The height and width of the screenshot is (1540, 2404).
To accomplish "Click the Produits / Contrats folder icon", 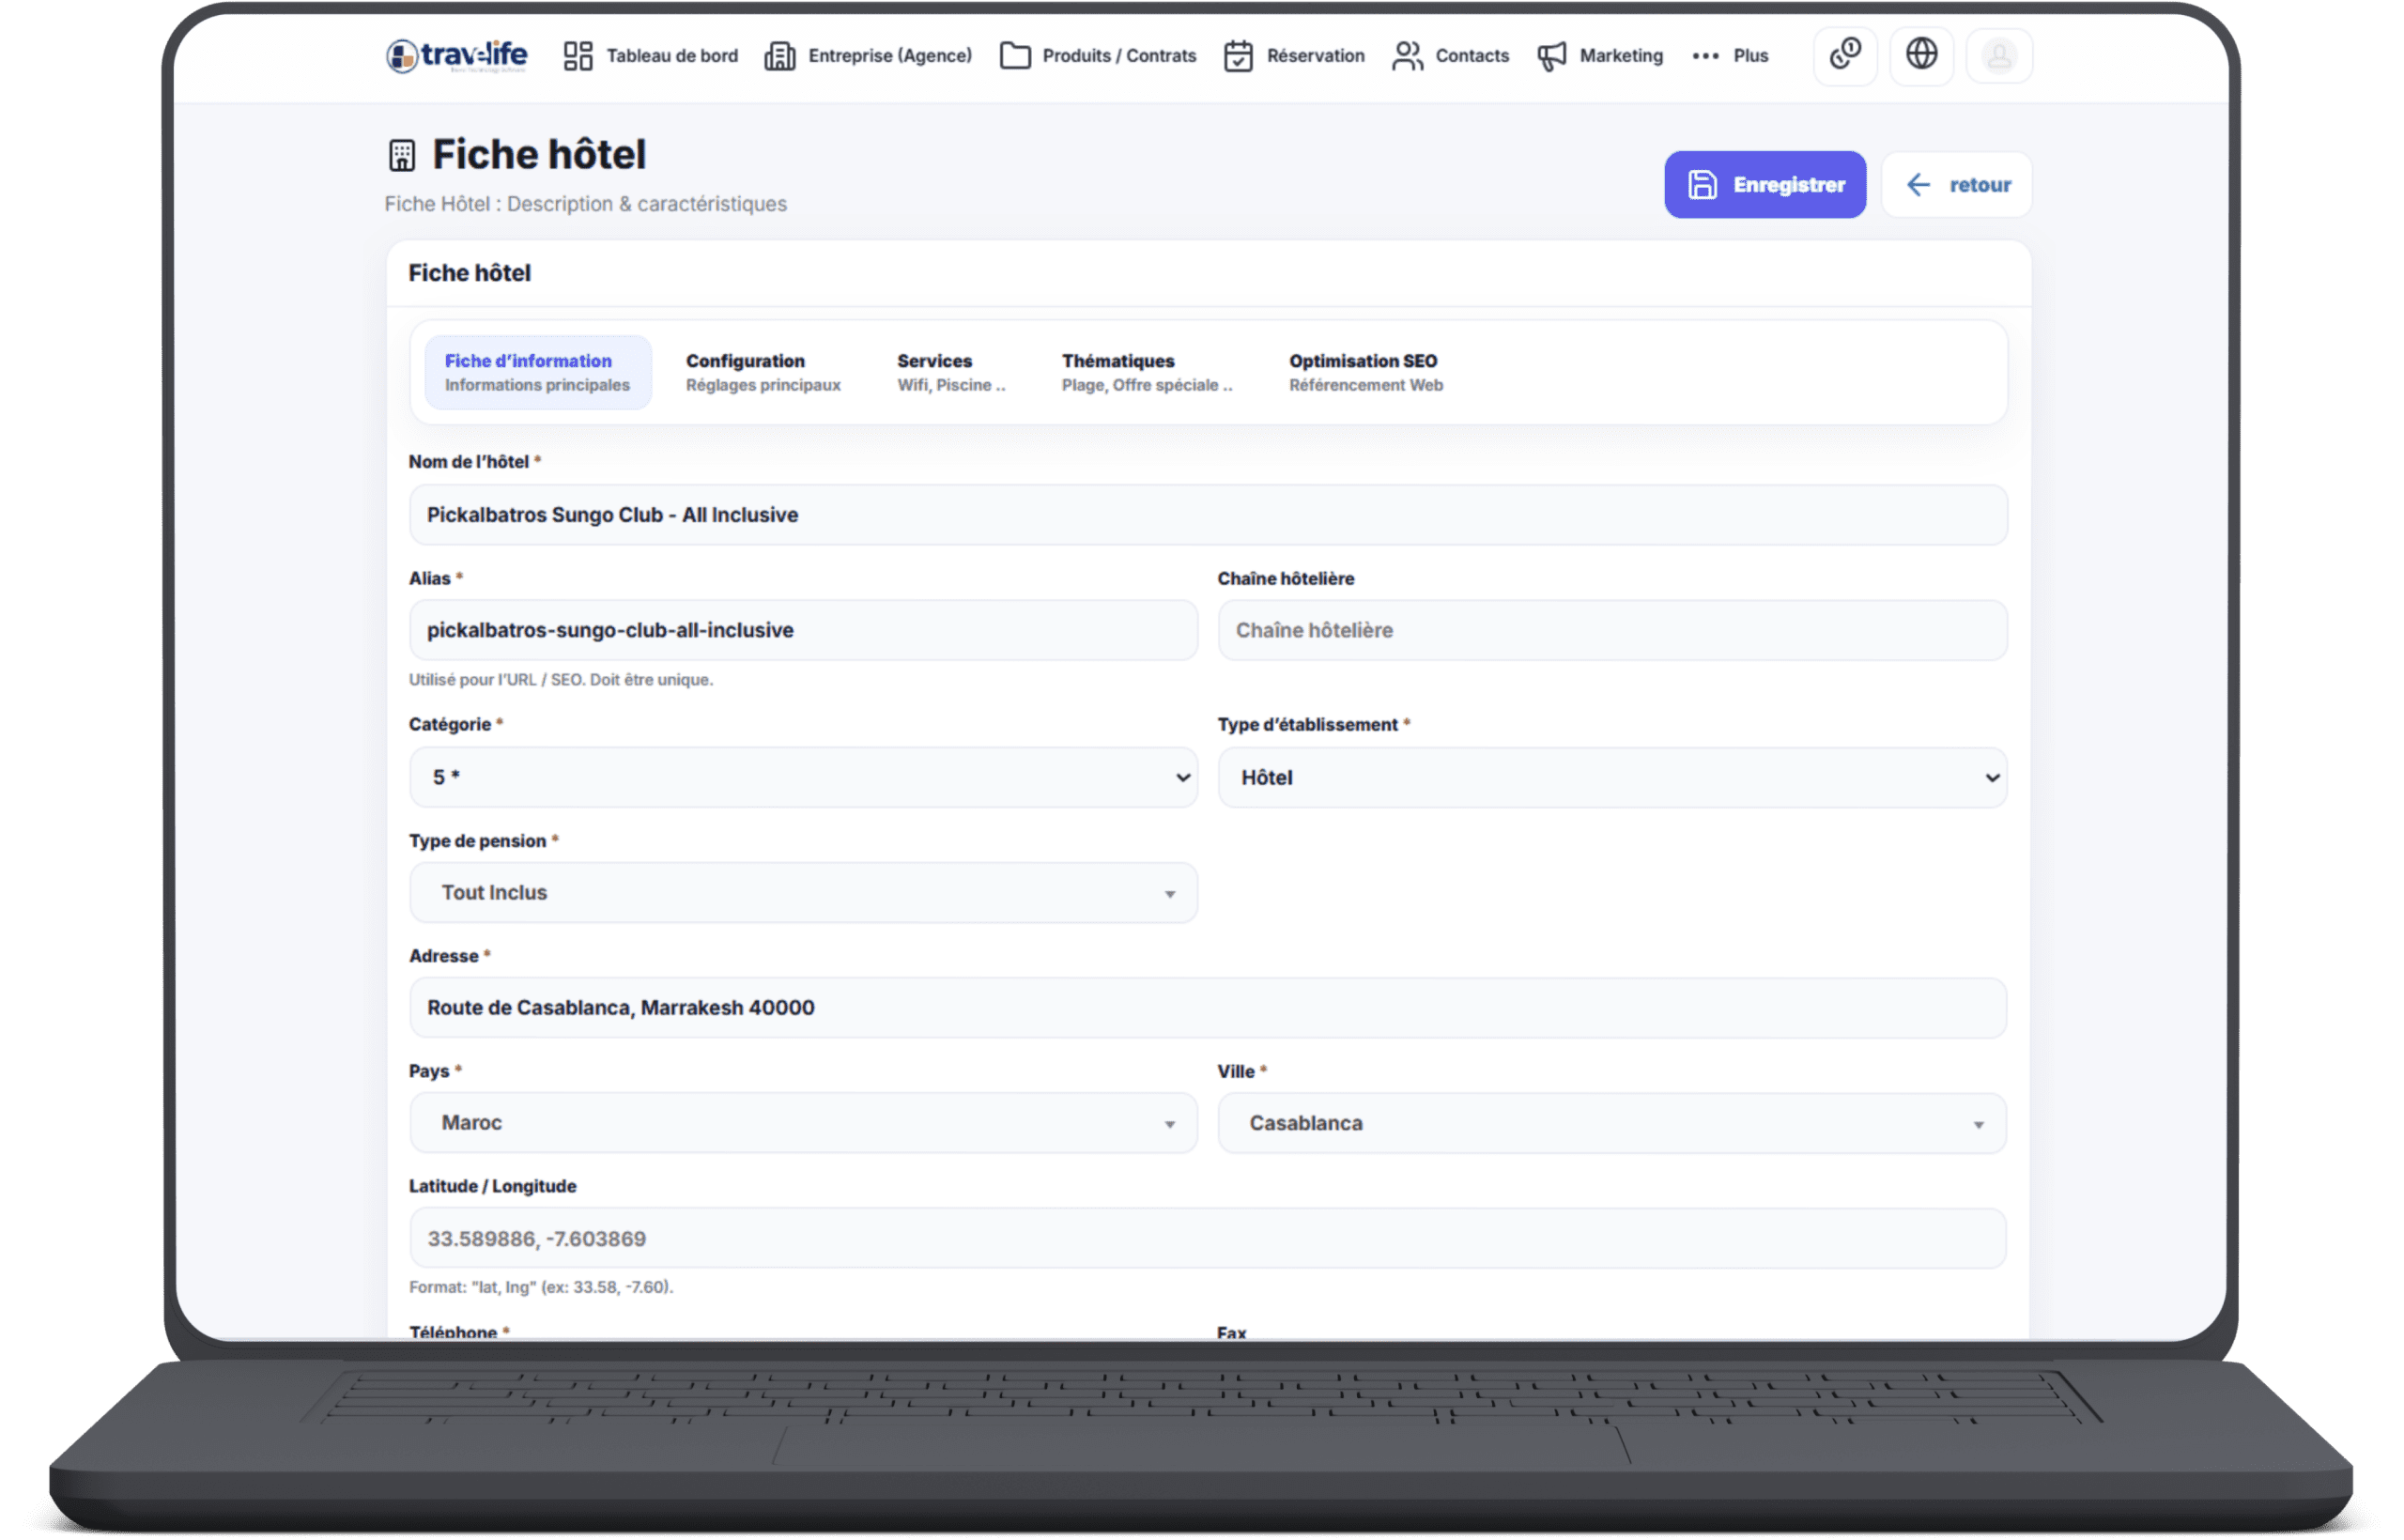I will [x=1015, y=56].
